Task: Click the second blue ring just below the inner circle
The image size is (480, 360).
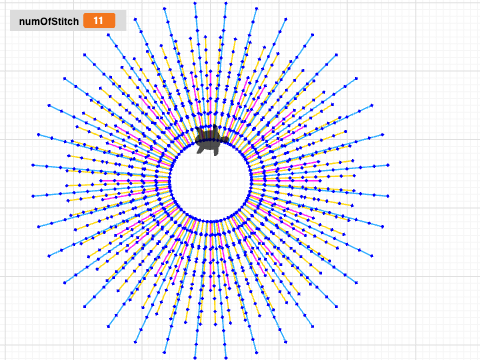Action: [x=211, y=235]
